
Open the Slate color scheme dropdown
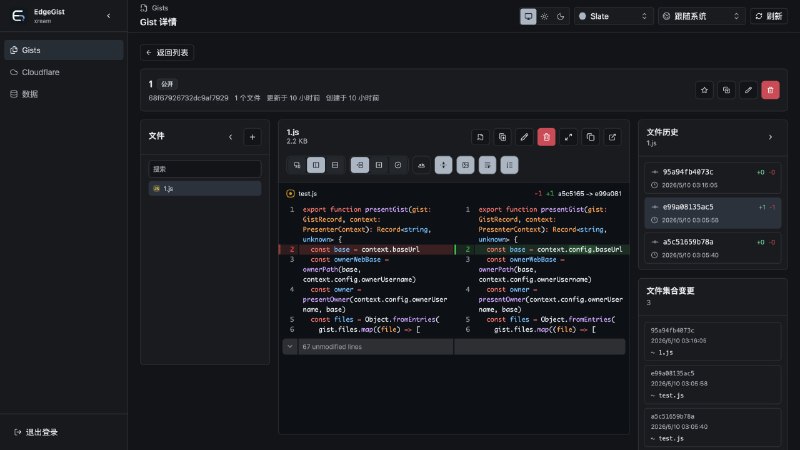(613, 16)
